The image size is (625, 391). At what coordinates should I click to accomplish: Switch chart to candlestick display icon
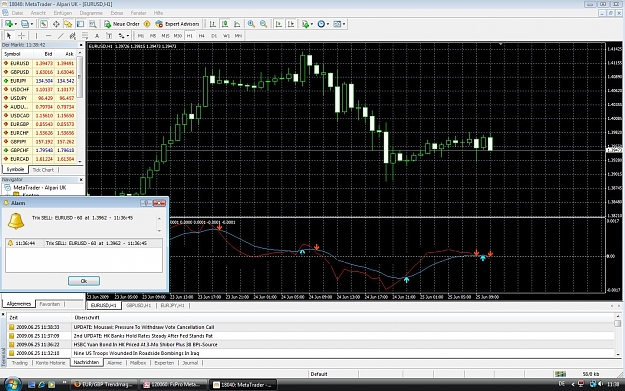click(225, 24)
